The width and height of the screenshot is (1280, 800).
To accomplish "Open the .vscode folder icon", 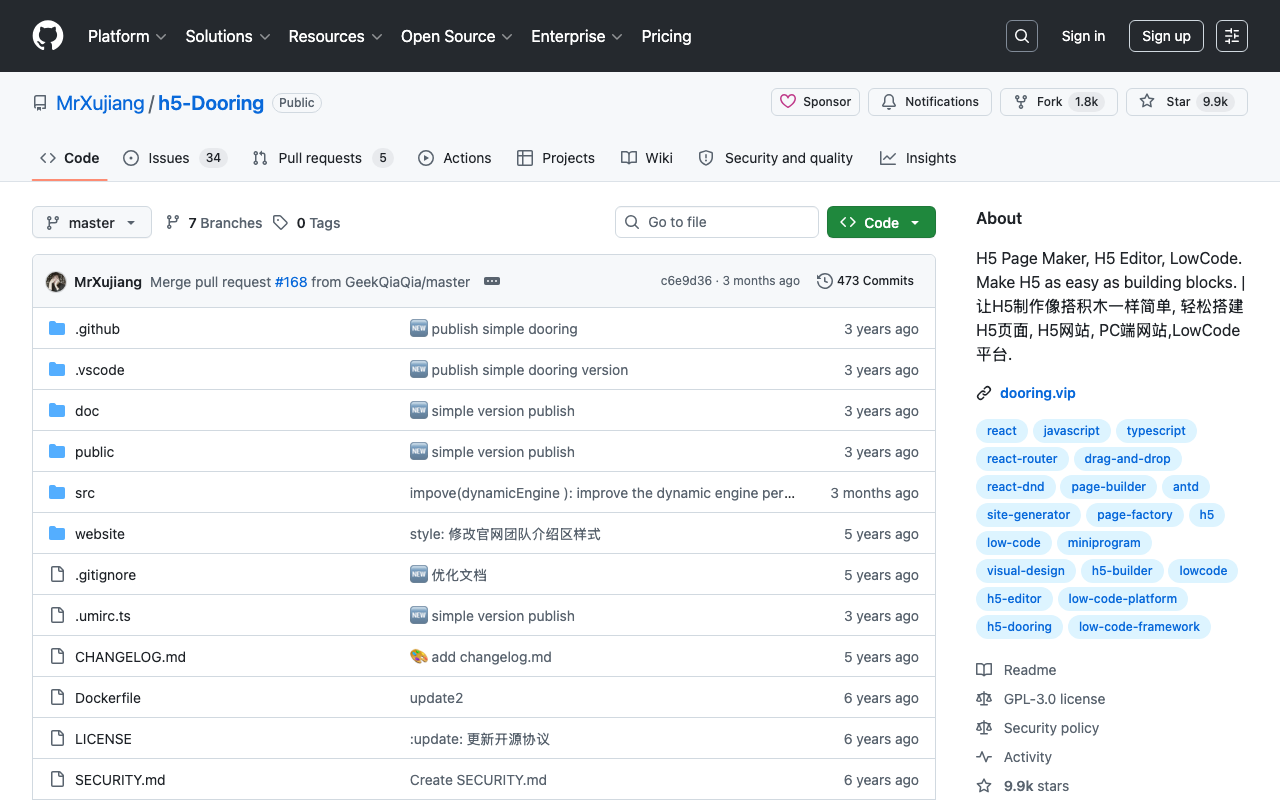I will click(x=57, y=370).
